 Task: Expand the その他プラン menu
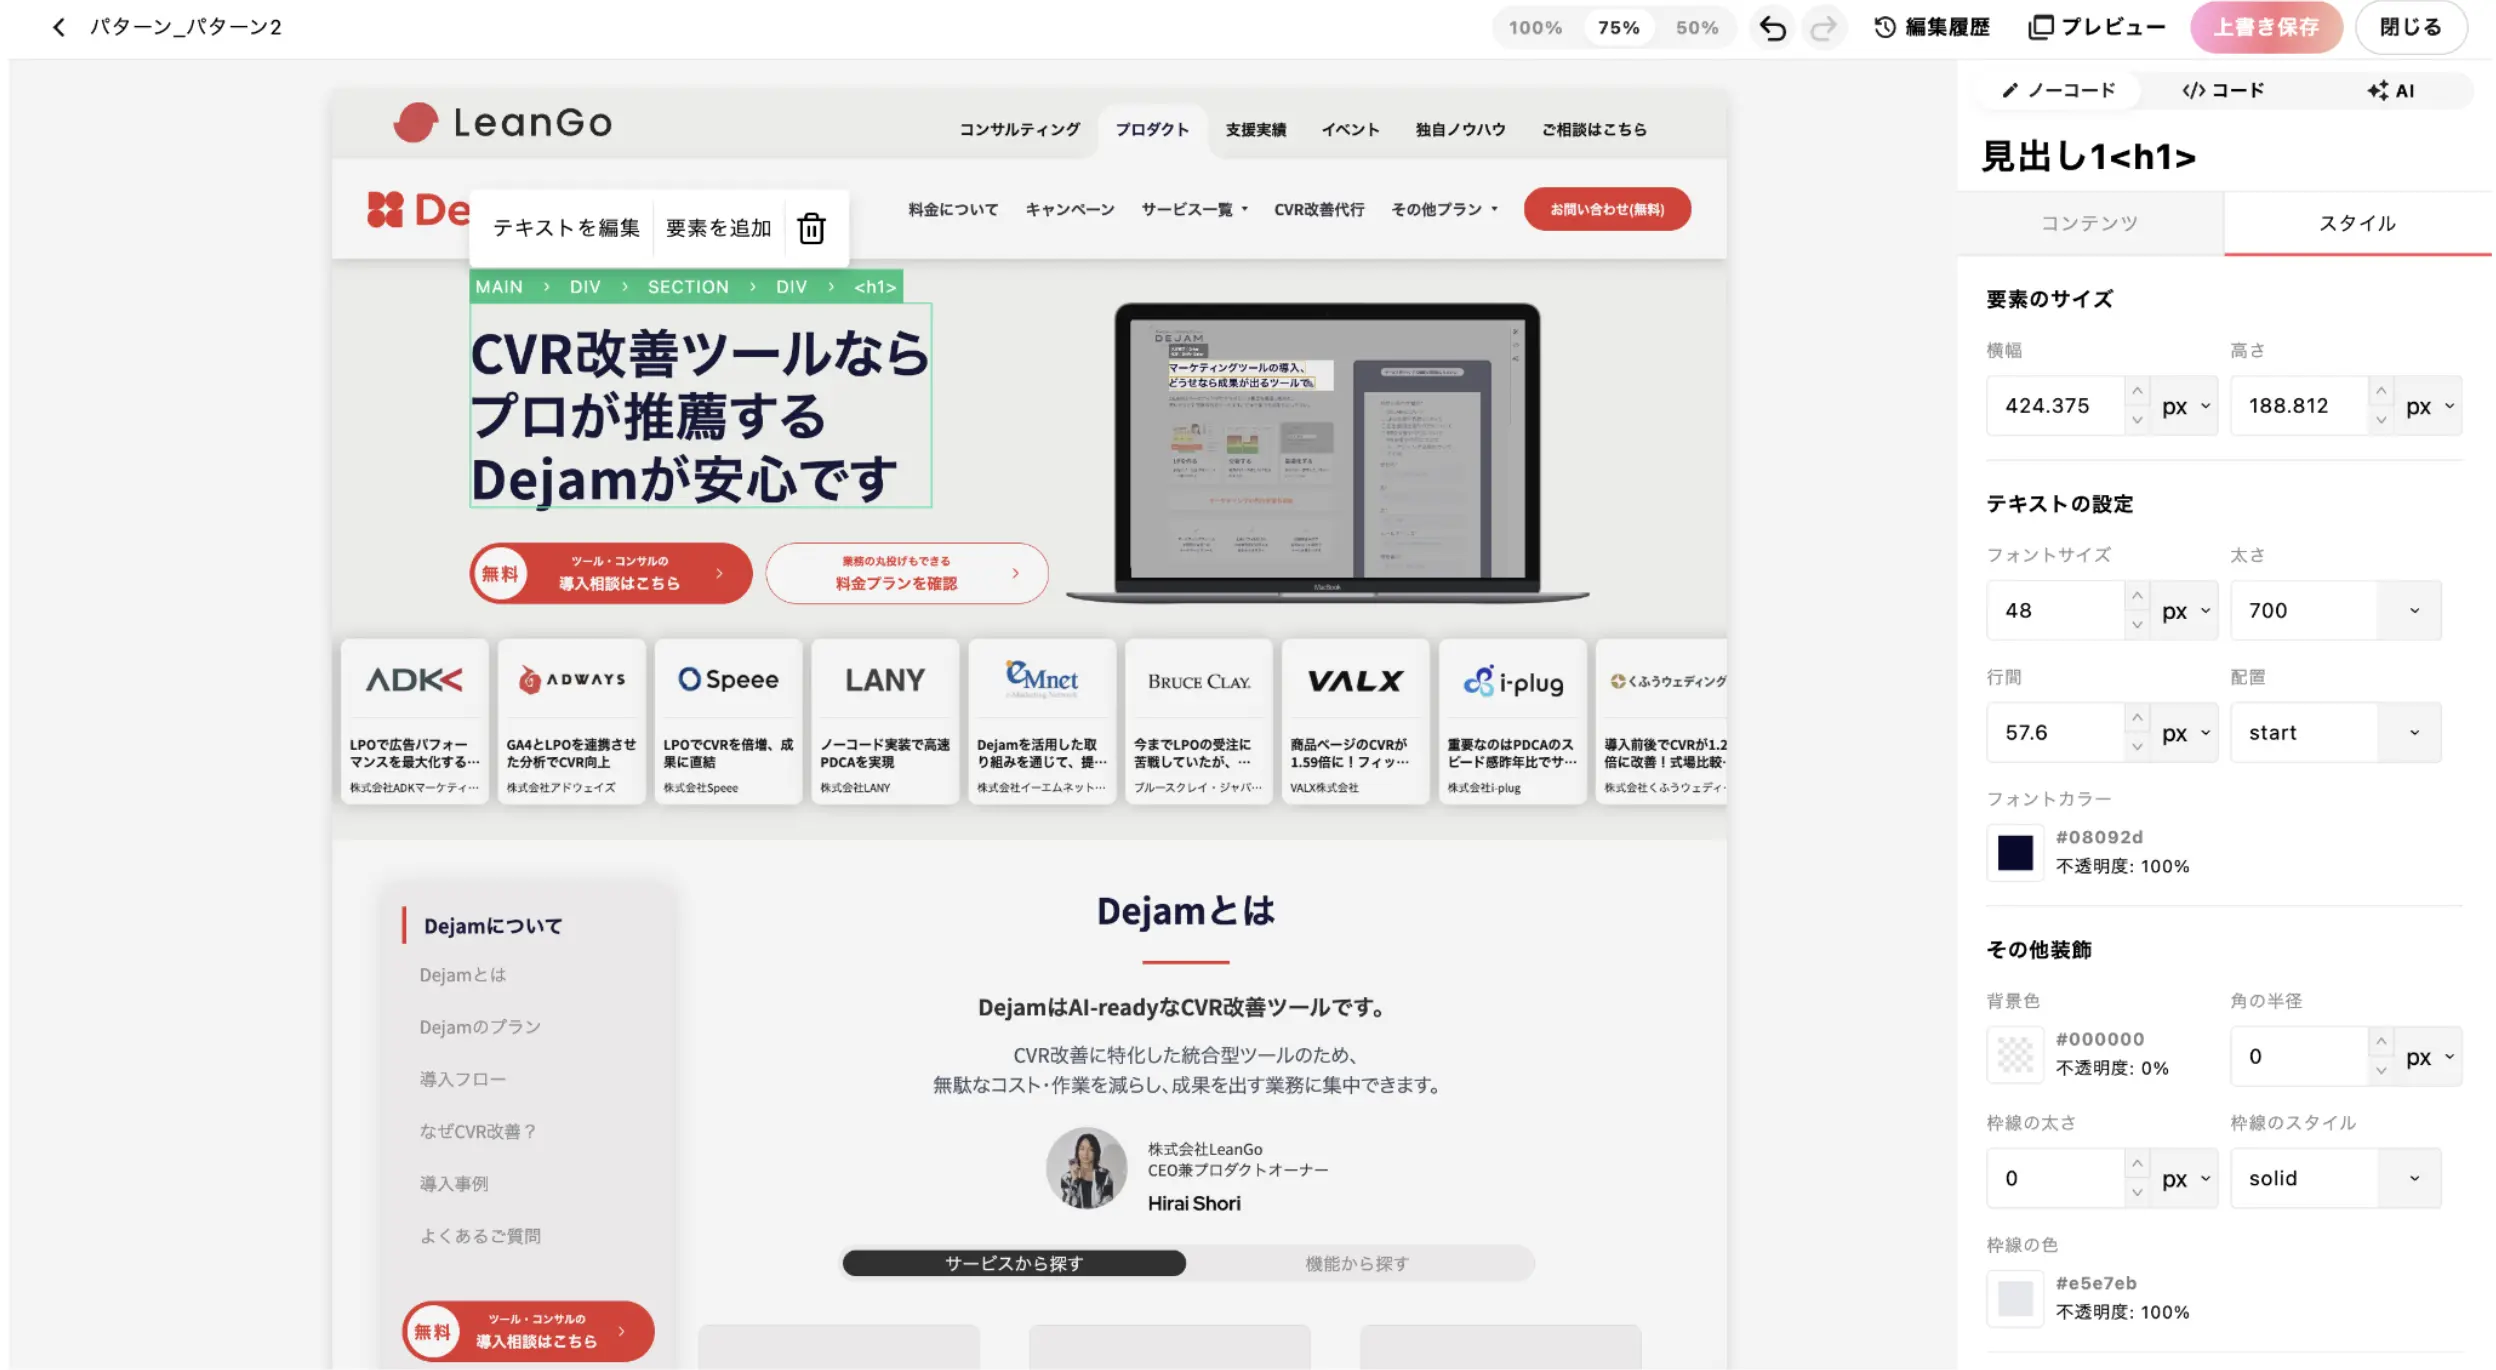tap(1444, 209)
